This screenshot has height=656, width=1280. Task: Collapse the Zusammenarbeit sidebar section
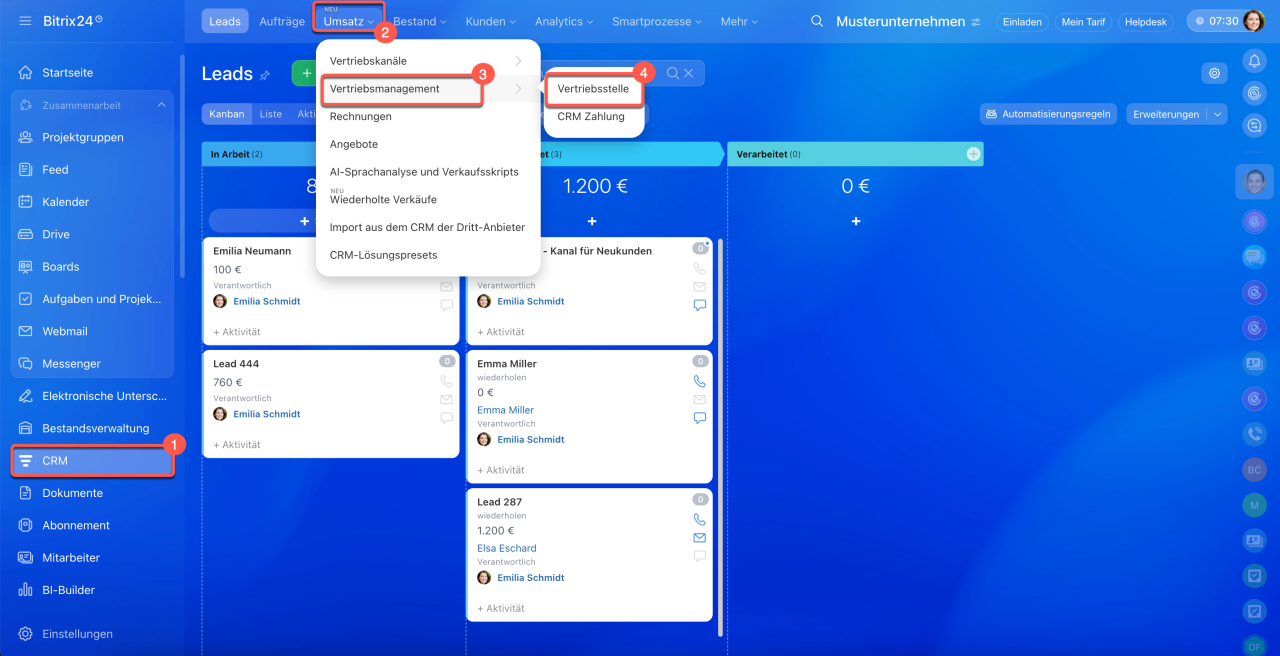[161, 105]
